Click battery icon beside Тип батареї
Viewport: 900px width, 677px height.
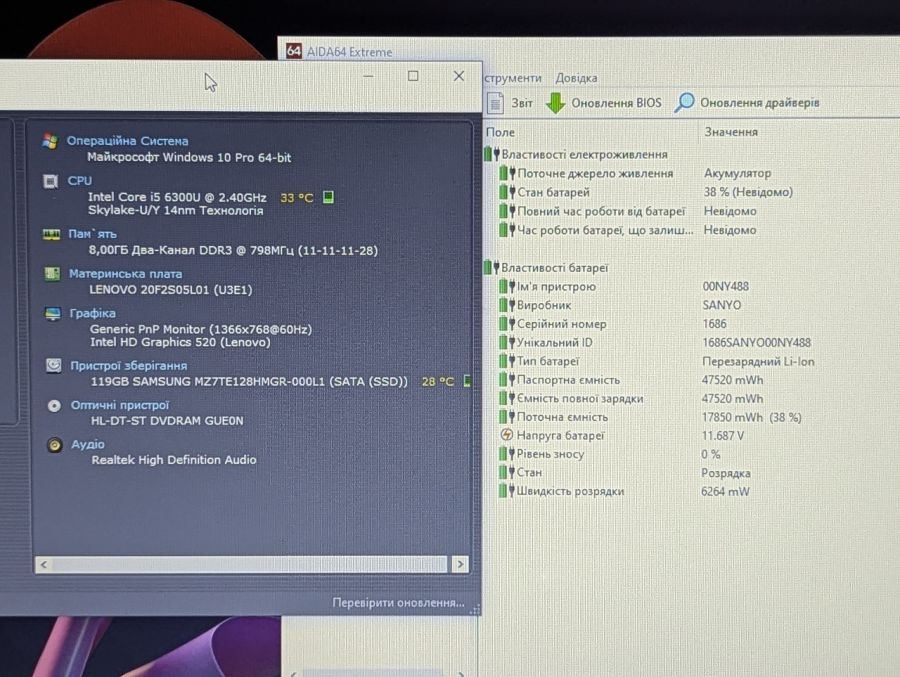(x=506, y=361)
